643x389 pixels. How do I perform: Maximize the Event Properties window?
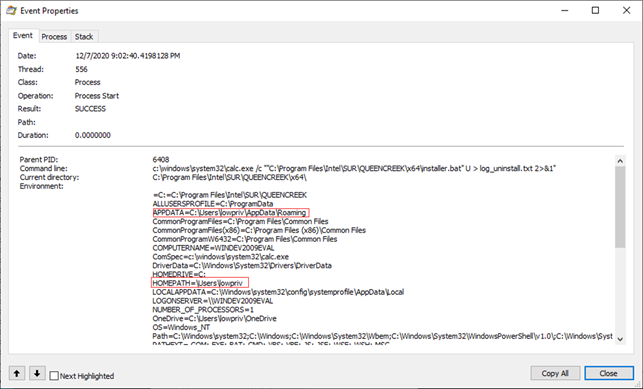pyautogui.click(x=595, y=11)
